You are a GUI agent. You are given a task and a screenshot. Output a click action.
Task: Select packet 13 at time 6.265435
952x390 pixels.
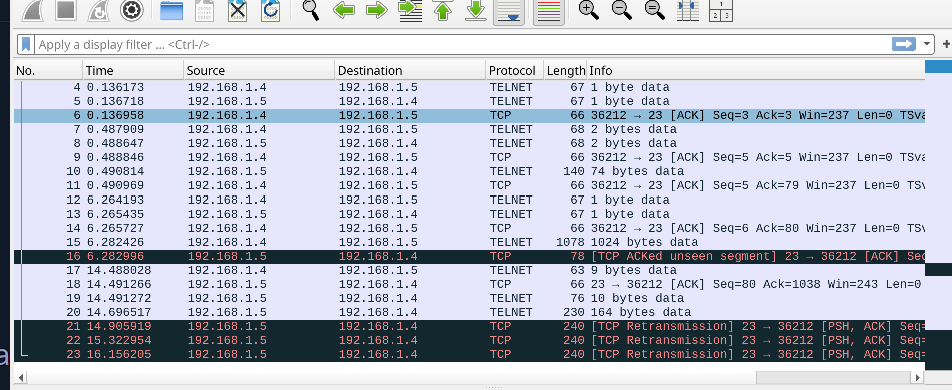coord(469,214)
